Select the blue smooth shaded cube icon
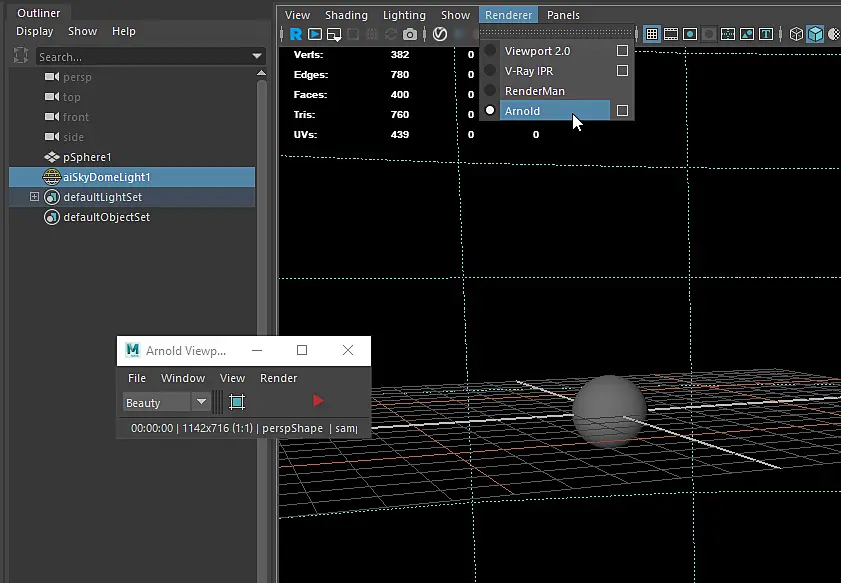This screenshot has width=841, height=583. (x=815, y=34)
